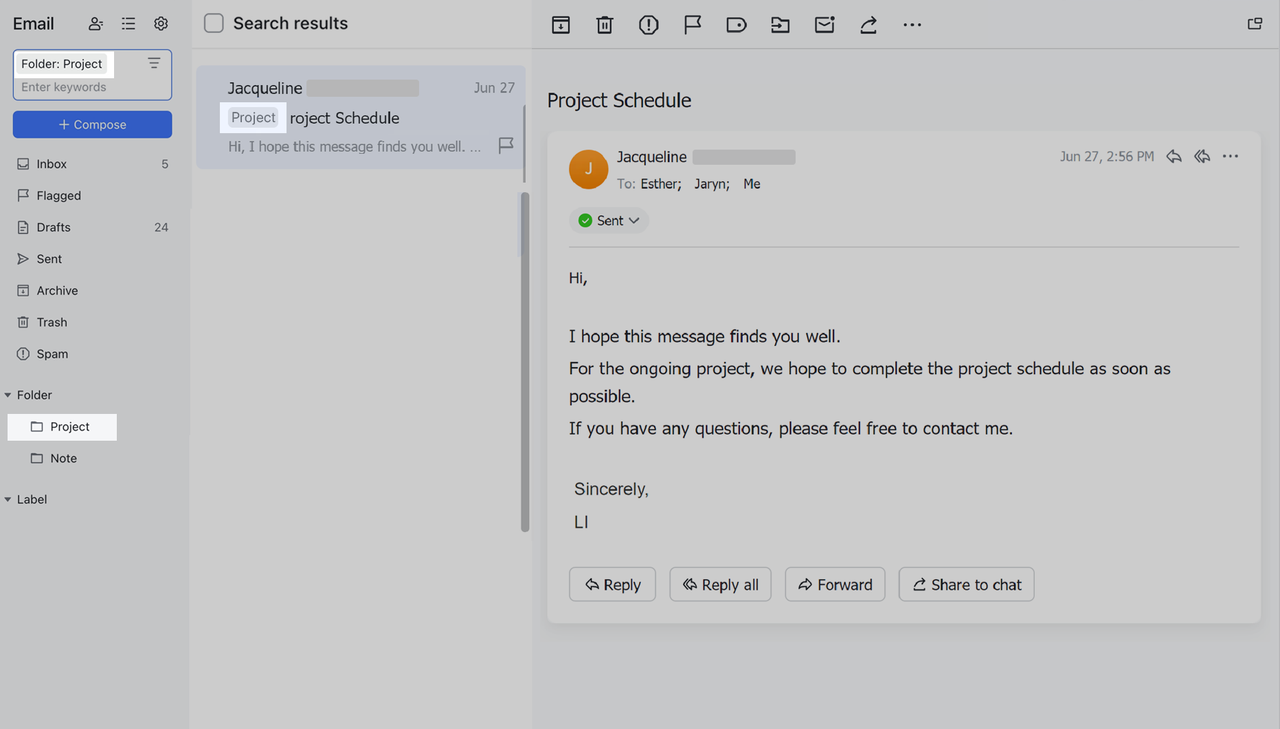Image resolution: width=1280 pixels, height=729 pixels.
Task: Move the email to another folder
Action: 780,24
